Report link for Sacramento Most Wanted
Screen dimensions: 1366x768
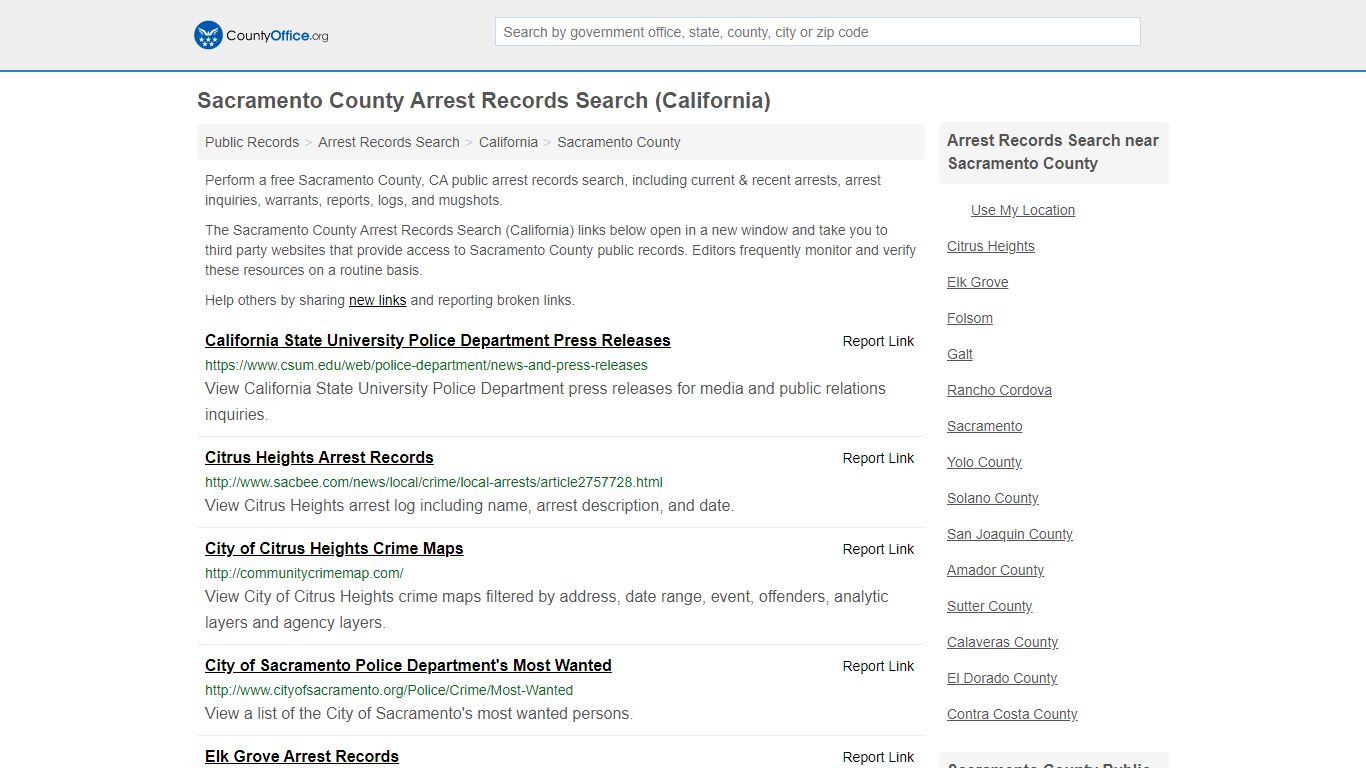(x=878, y=666)
